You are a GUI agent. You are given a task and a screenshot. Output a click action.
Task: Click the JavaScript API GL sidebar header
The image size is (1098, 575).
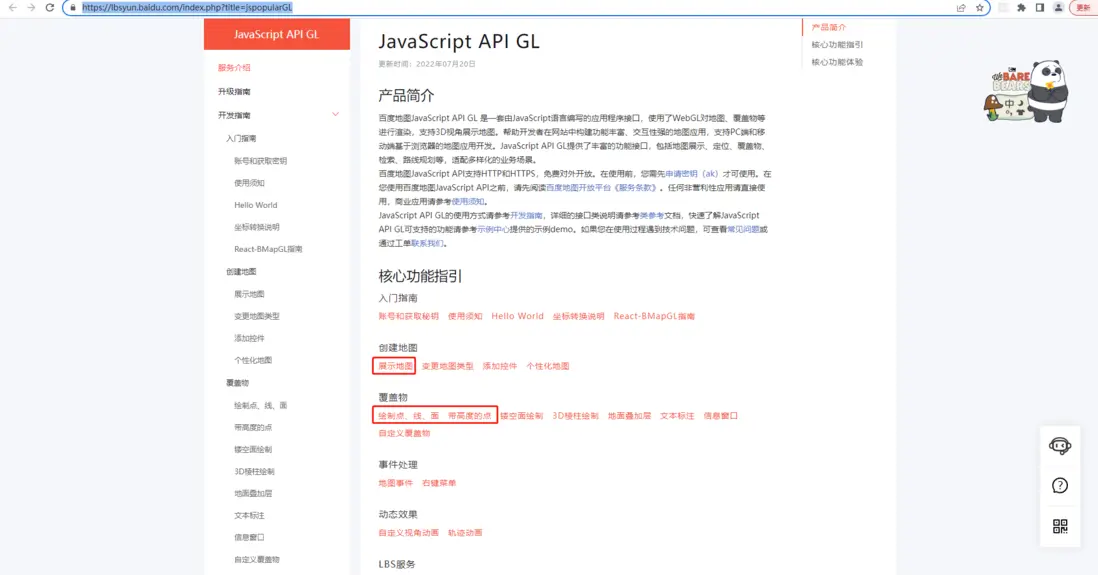277,34
